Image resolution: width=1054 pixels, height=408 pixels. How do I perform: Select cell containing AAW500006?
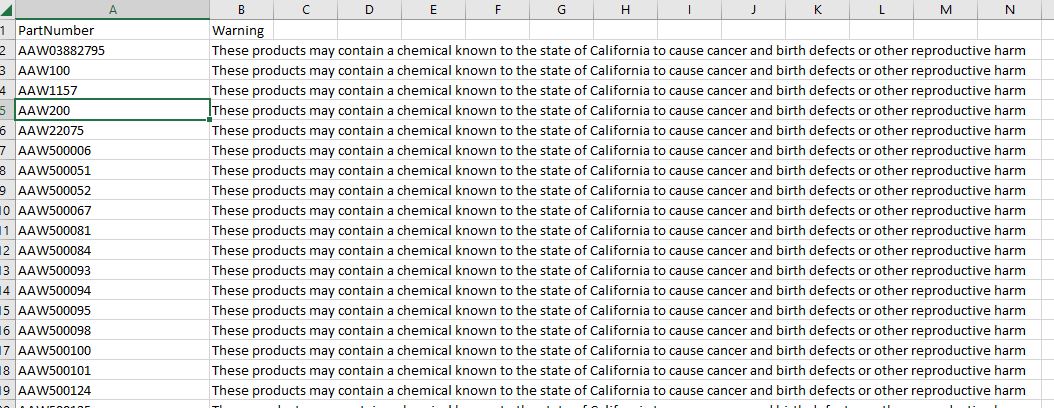[112, 151]
